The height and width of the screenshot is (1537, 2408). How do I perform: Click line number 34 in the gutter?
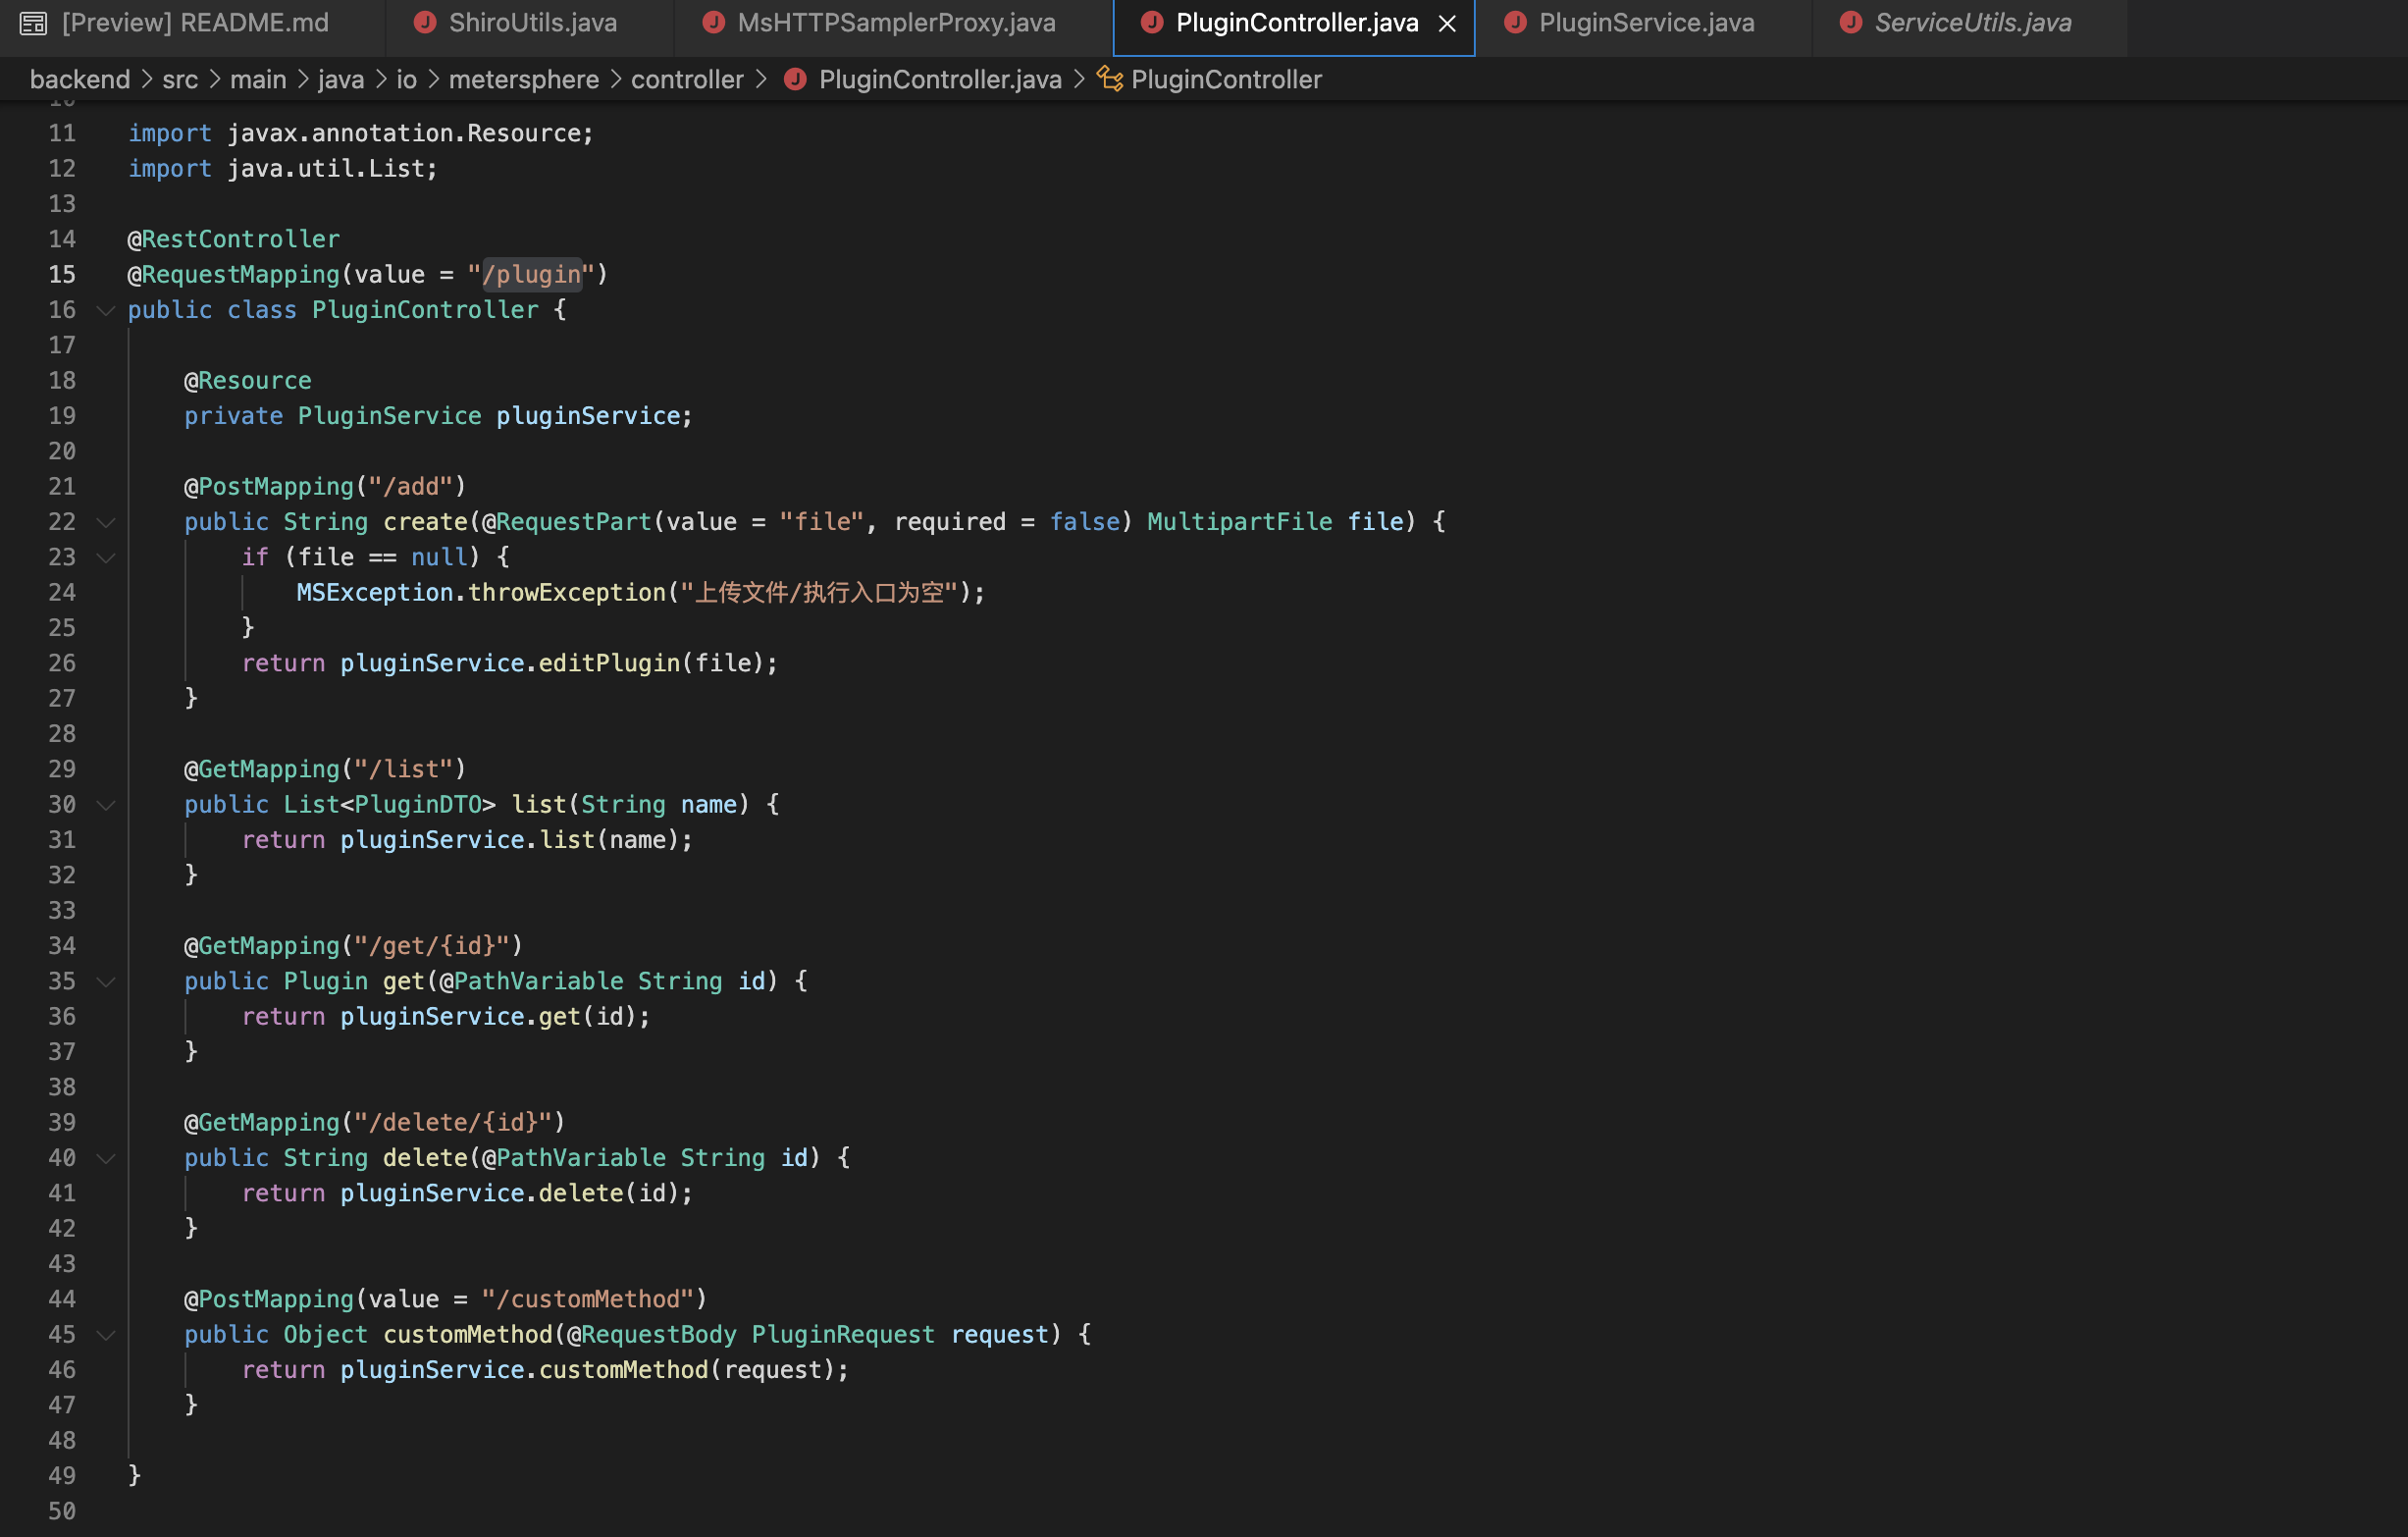coord(62,946)
